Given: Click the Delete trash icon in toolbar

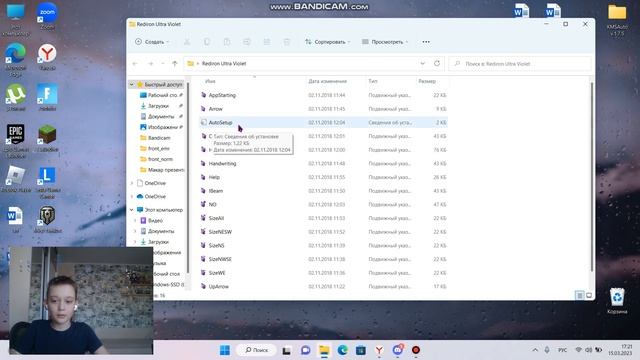Looking at the screenshot, I should (287, 42).
